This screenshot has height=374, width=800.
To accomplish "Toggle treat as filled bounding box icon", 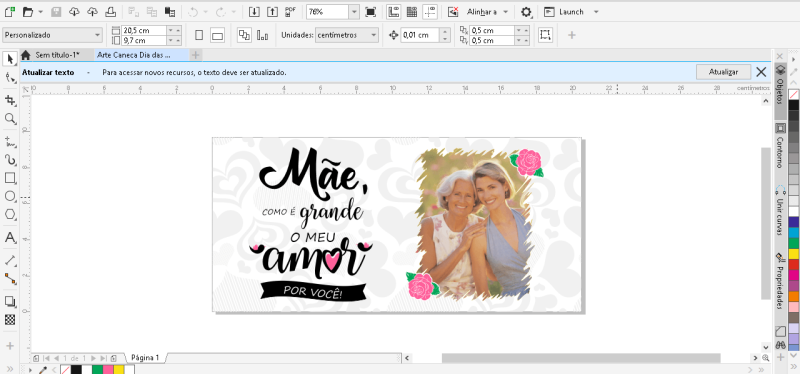I will [x=545, y=35].
